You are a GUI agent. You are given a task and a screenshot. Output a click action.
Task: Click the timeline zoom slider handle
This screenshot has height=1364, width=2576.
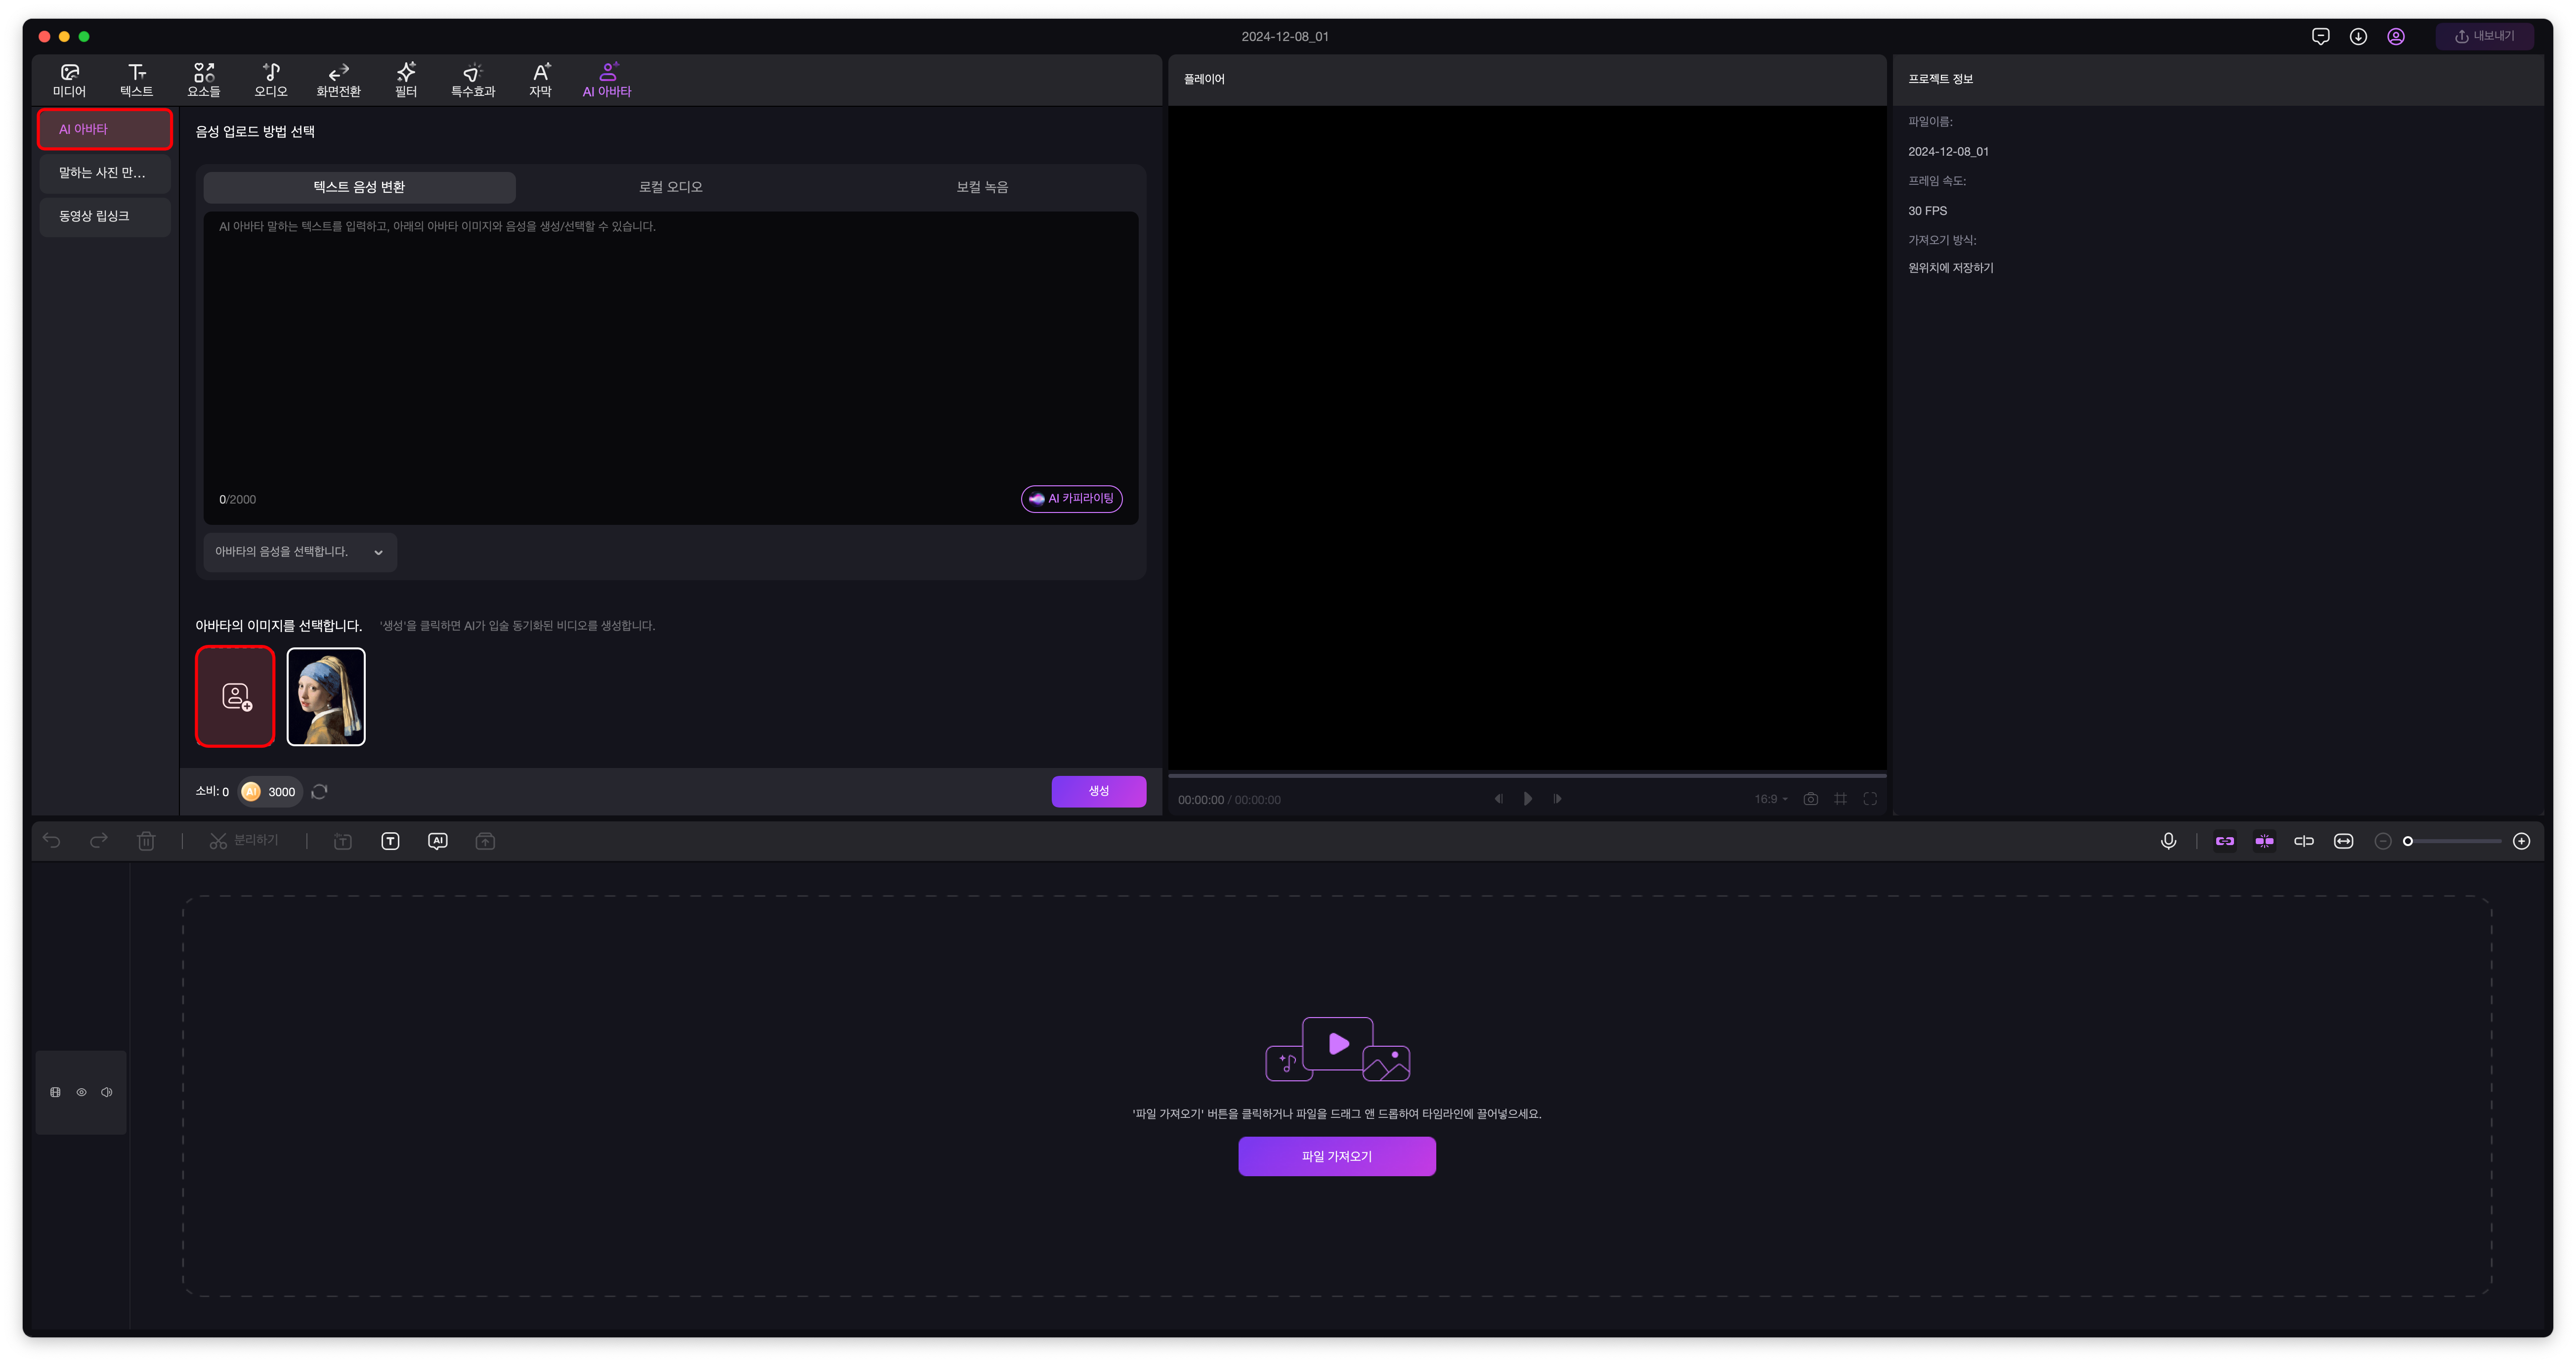(x=2408, y=841)
